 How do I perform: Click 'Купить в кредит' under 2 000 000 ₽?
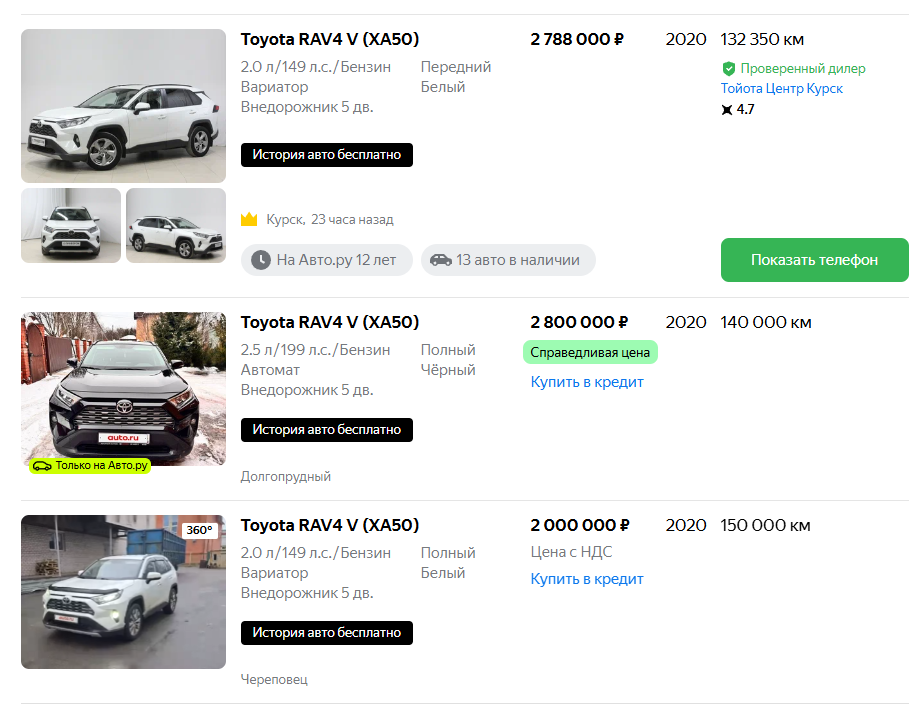point(587,579)
